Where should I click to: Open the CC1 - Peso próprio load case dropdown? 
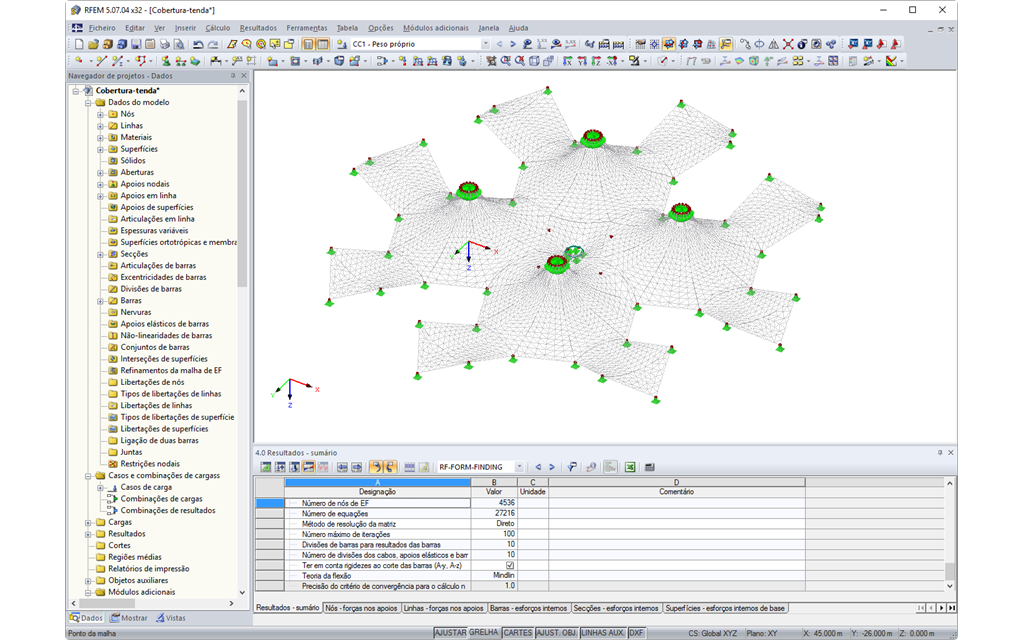(485, 44)
